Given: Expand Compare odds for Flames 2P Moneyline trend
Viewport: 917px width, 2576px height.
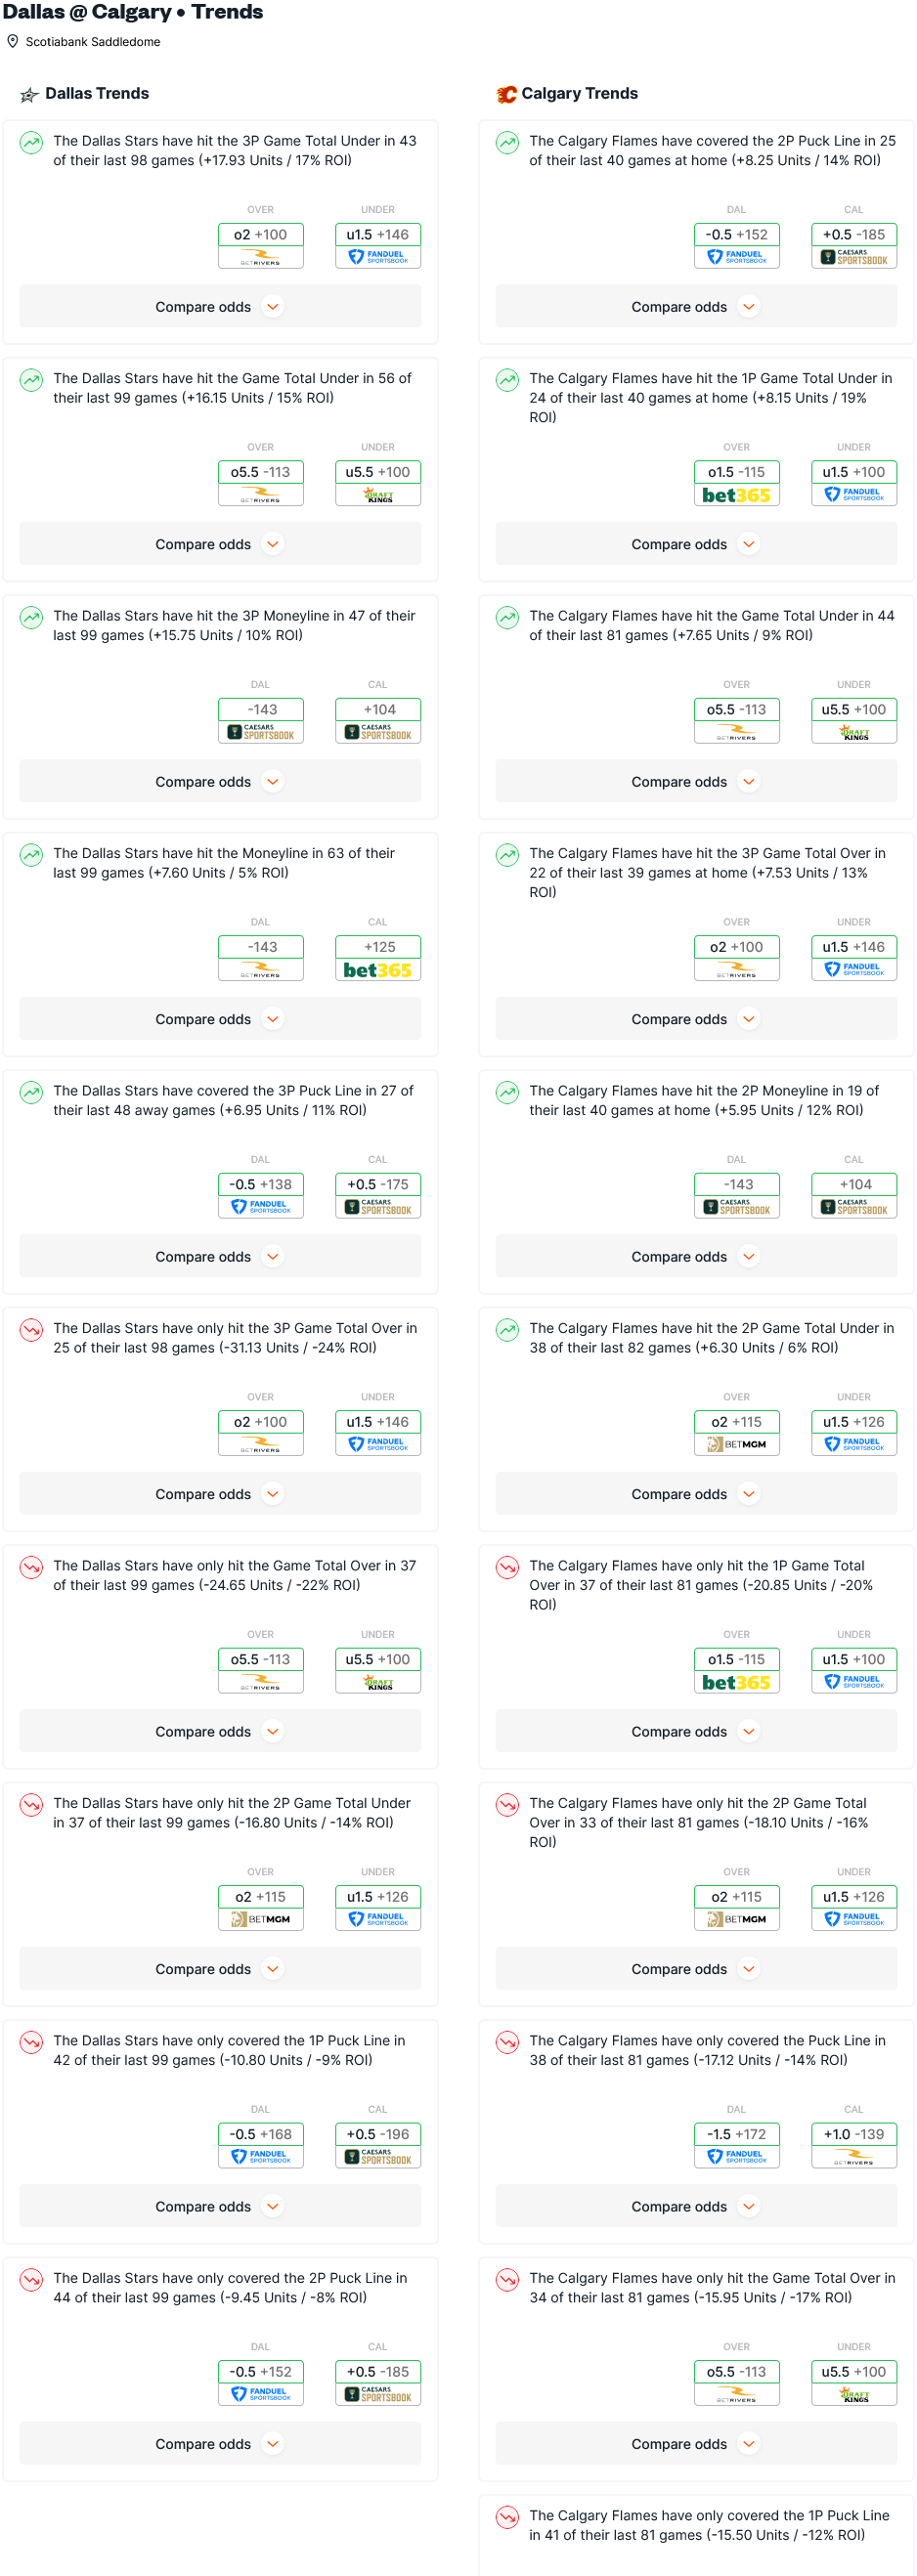Looking at the screenshot, I should pyautogui.click(x=696, y=1257).
